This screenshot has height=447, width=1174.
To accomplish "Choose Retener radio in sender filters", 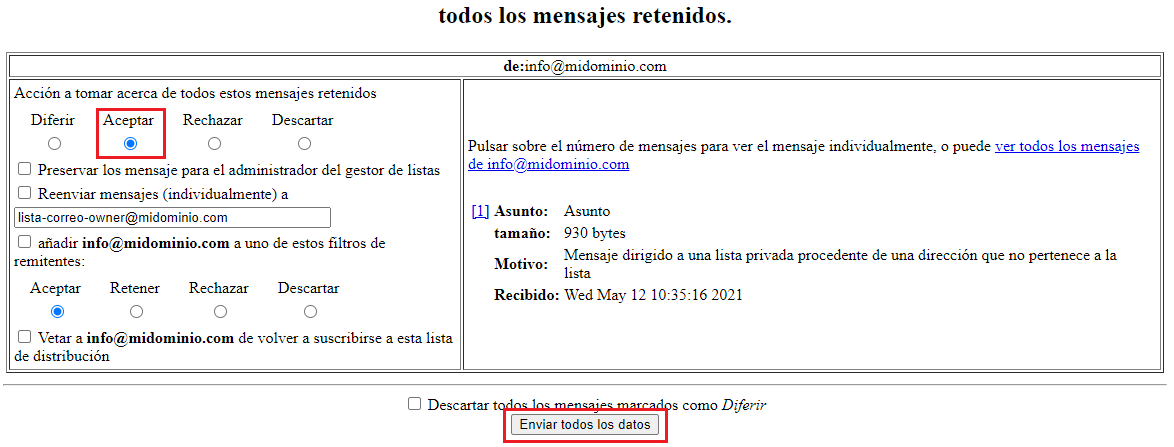I will click(136, 312).
